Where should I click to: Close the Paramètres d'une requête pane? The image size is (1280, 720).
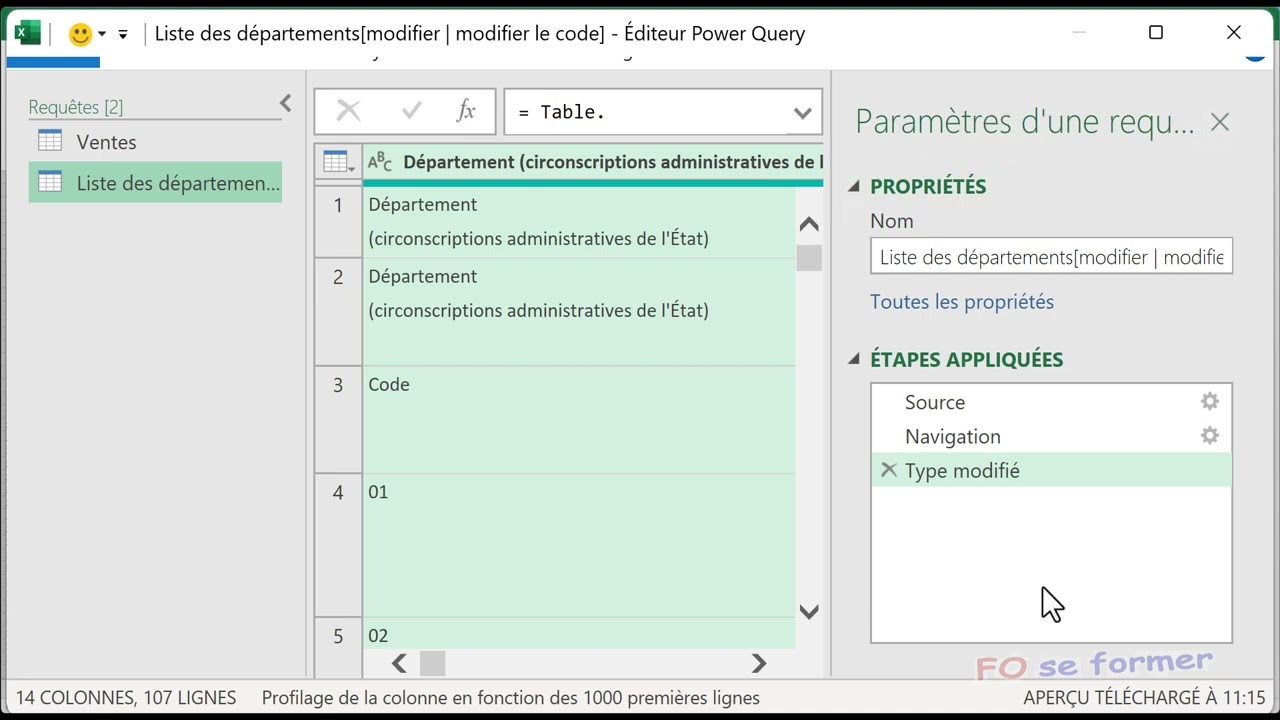(1220, 122)
